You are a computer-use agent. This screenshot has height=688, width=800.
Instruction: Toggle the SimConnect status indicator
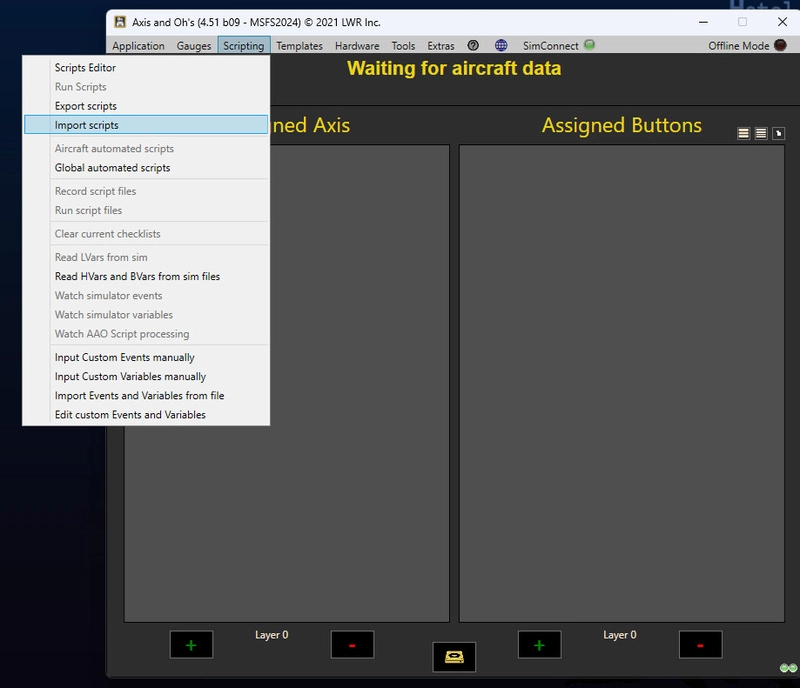pyautogui.click(x=588, y=46)
